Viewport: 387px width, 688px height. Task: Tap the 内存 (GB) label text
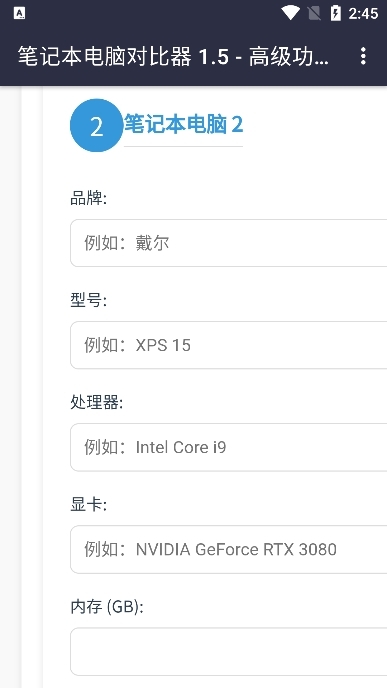[x=107, y=607]
